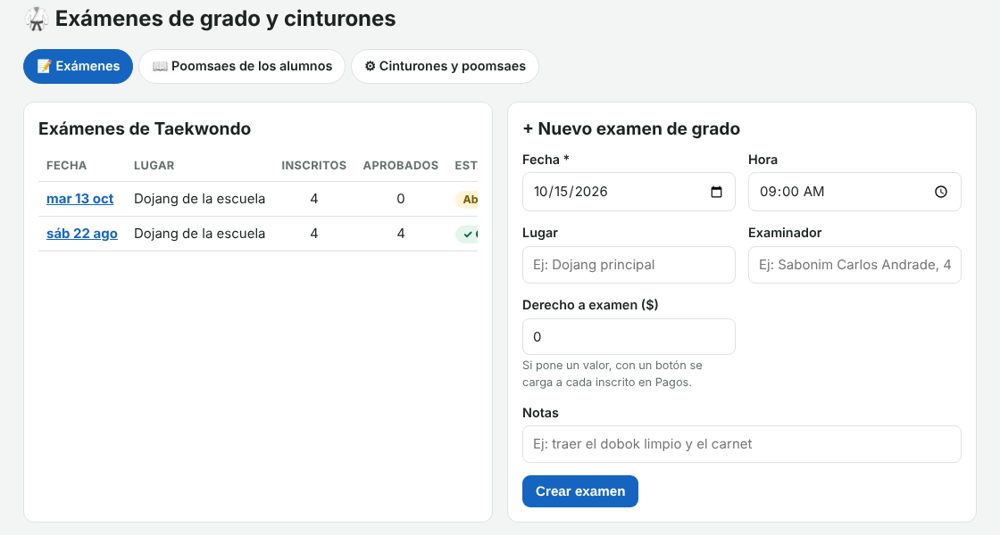Image resolution: width=1000 pixels, height=535 pixels.
Task: Click the INSCRITOS column header
Action: [314, 166]
